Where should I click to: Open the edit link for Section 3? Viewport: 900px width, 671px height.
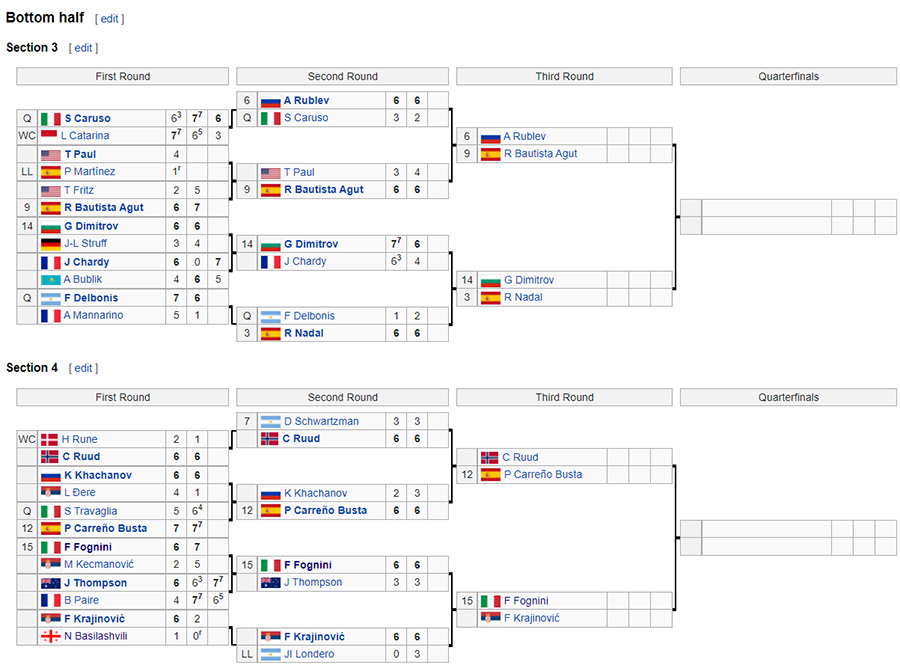click(x=83, y=48)
